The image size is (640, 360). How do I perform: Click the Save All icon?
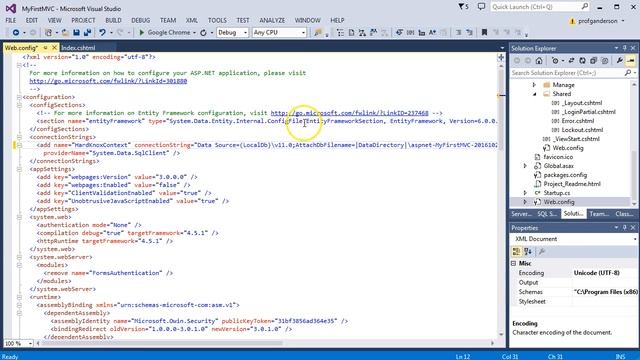87,32
